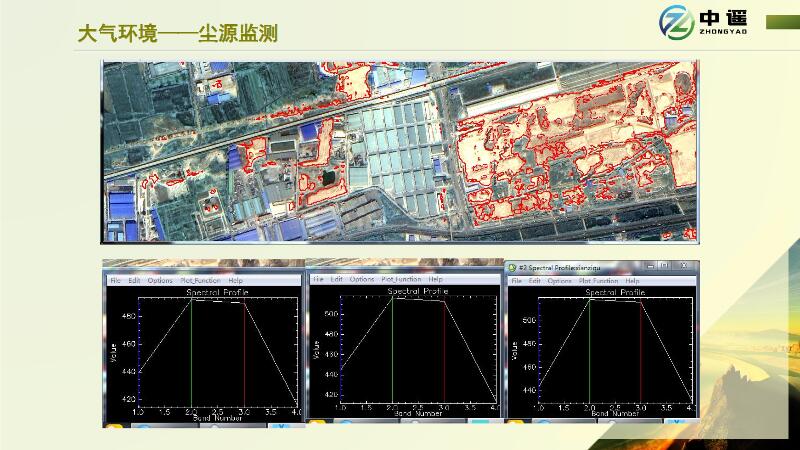Maximize the #2 Spectral Profile window
Viewport: 800px width, 450px height.
[666, 266]
